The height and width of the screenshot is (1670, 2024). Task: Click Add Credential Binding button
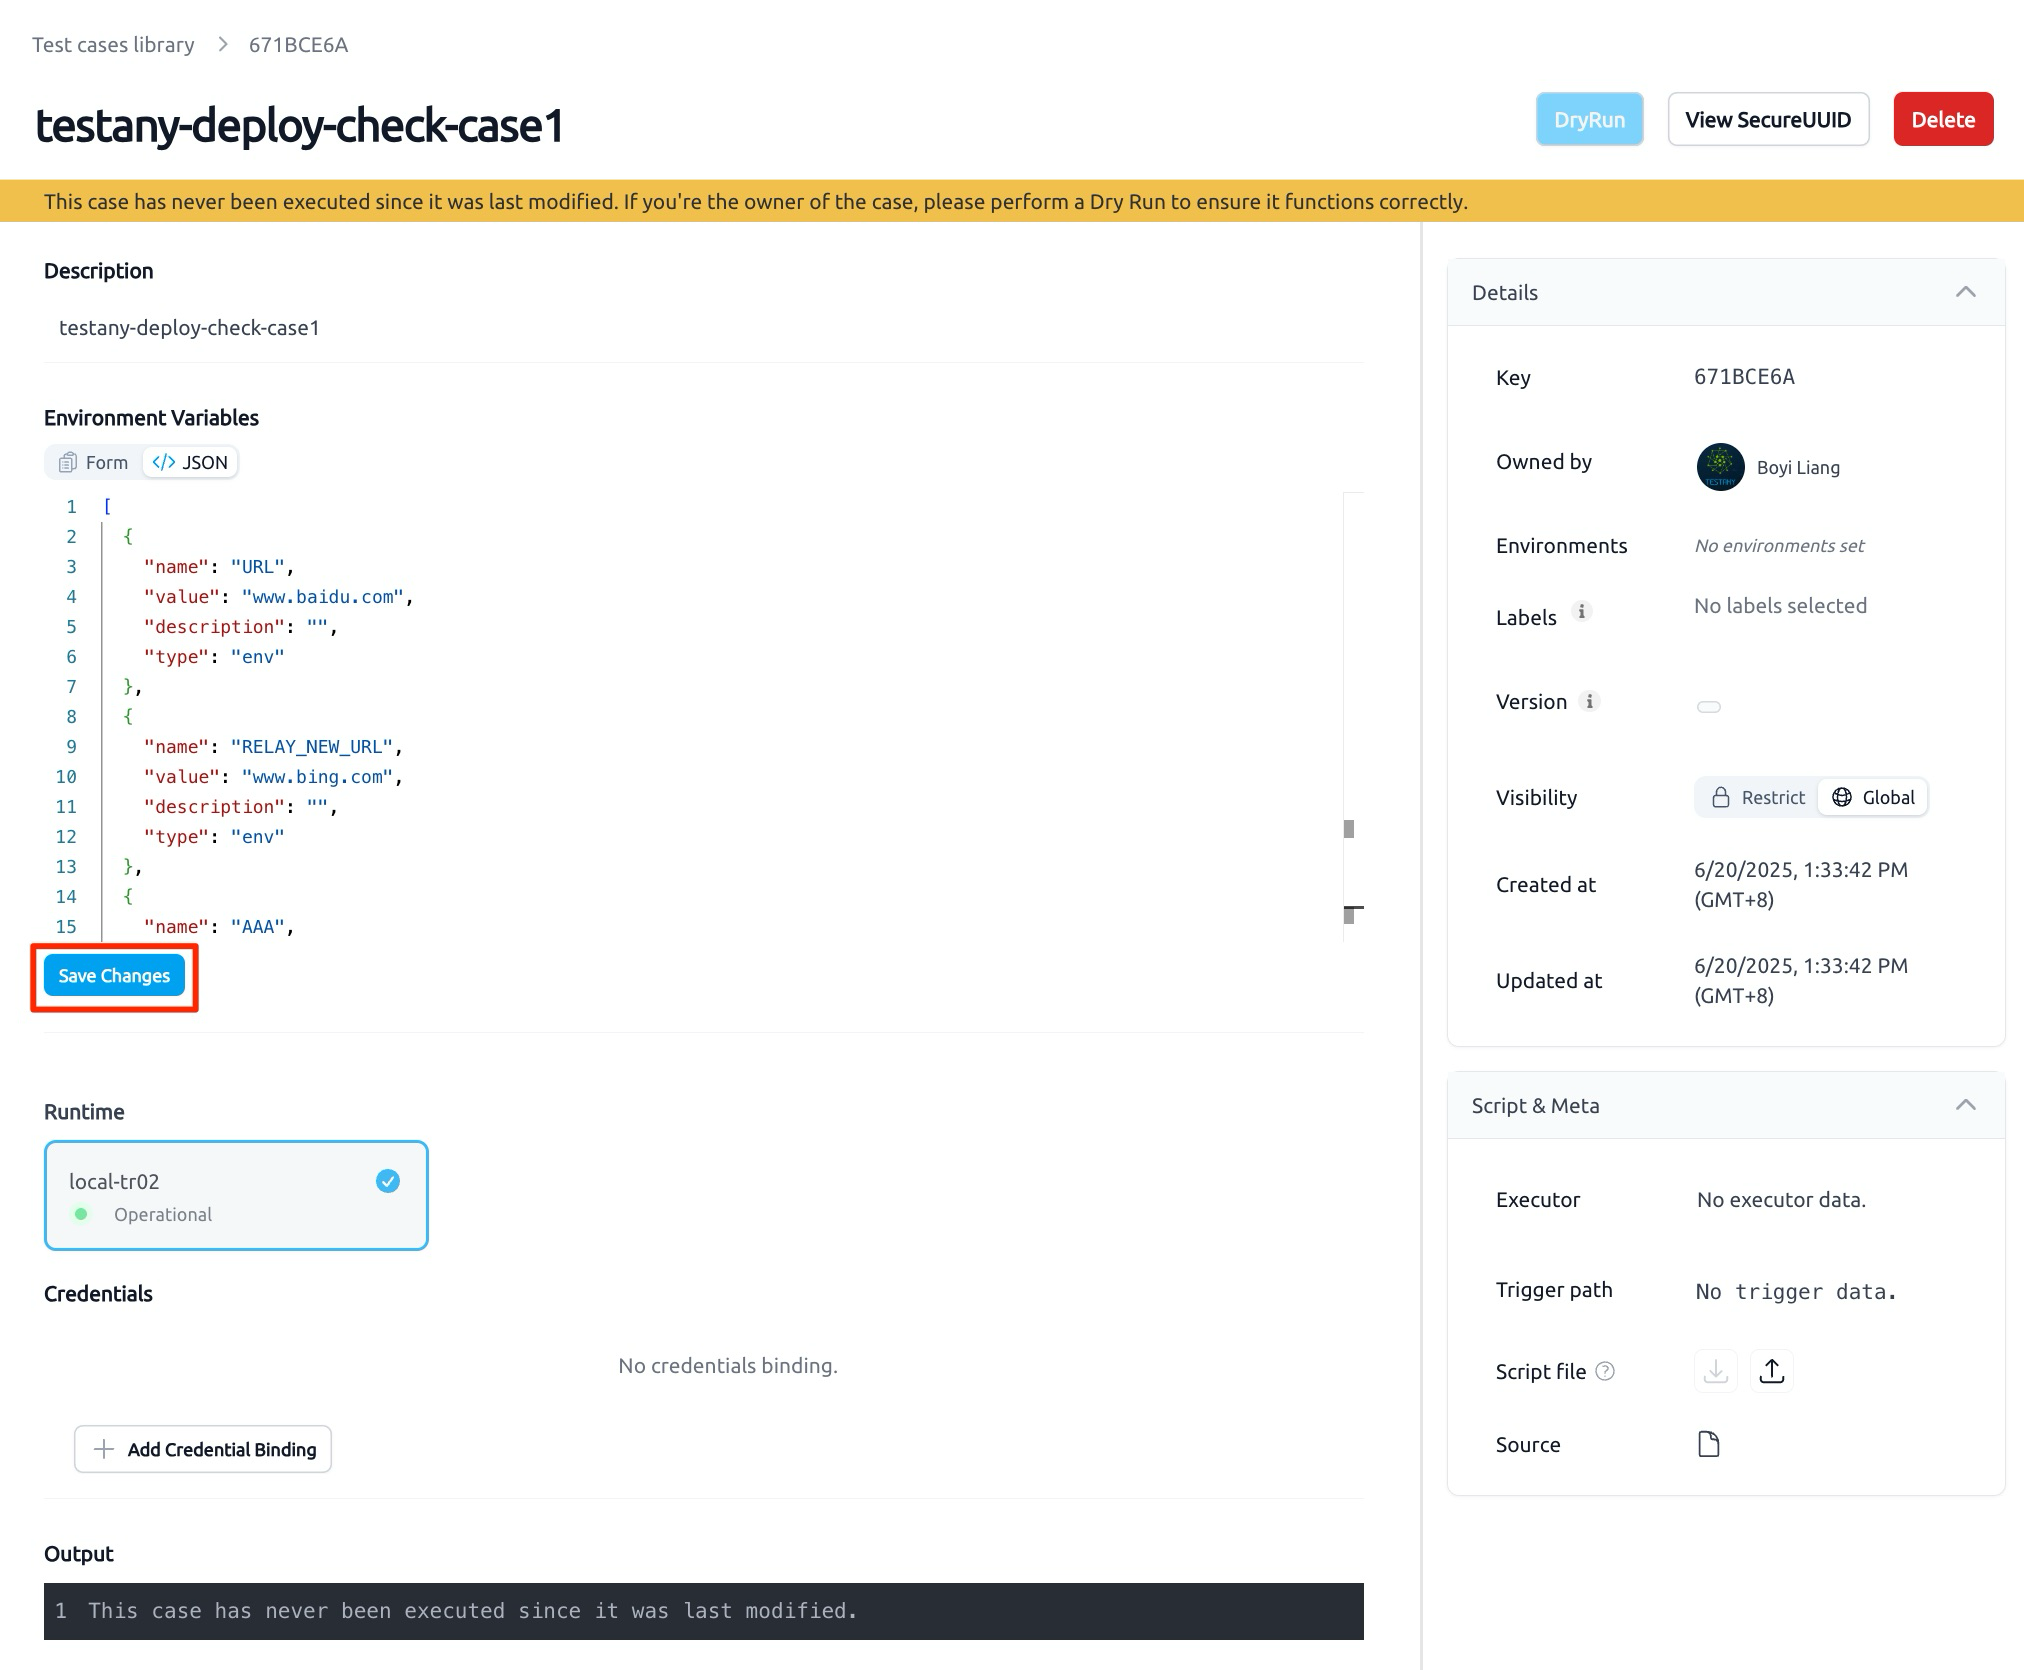(x=203, y=1449)
